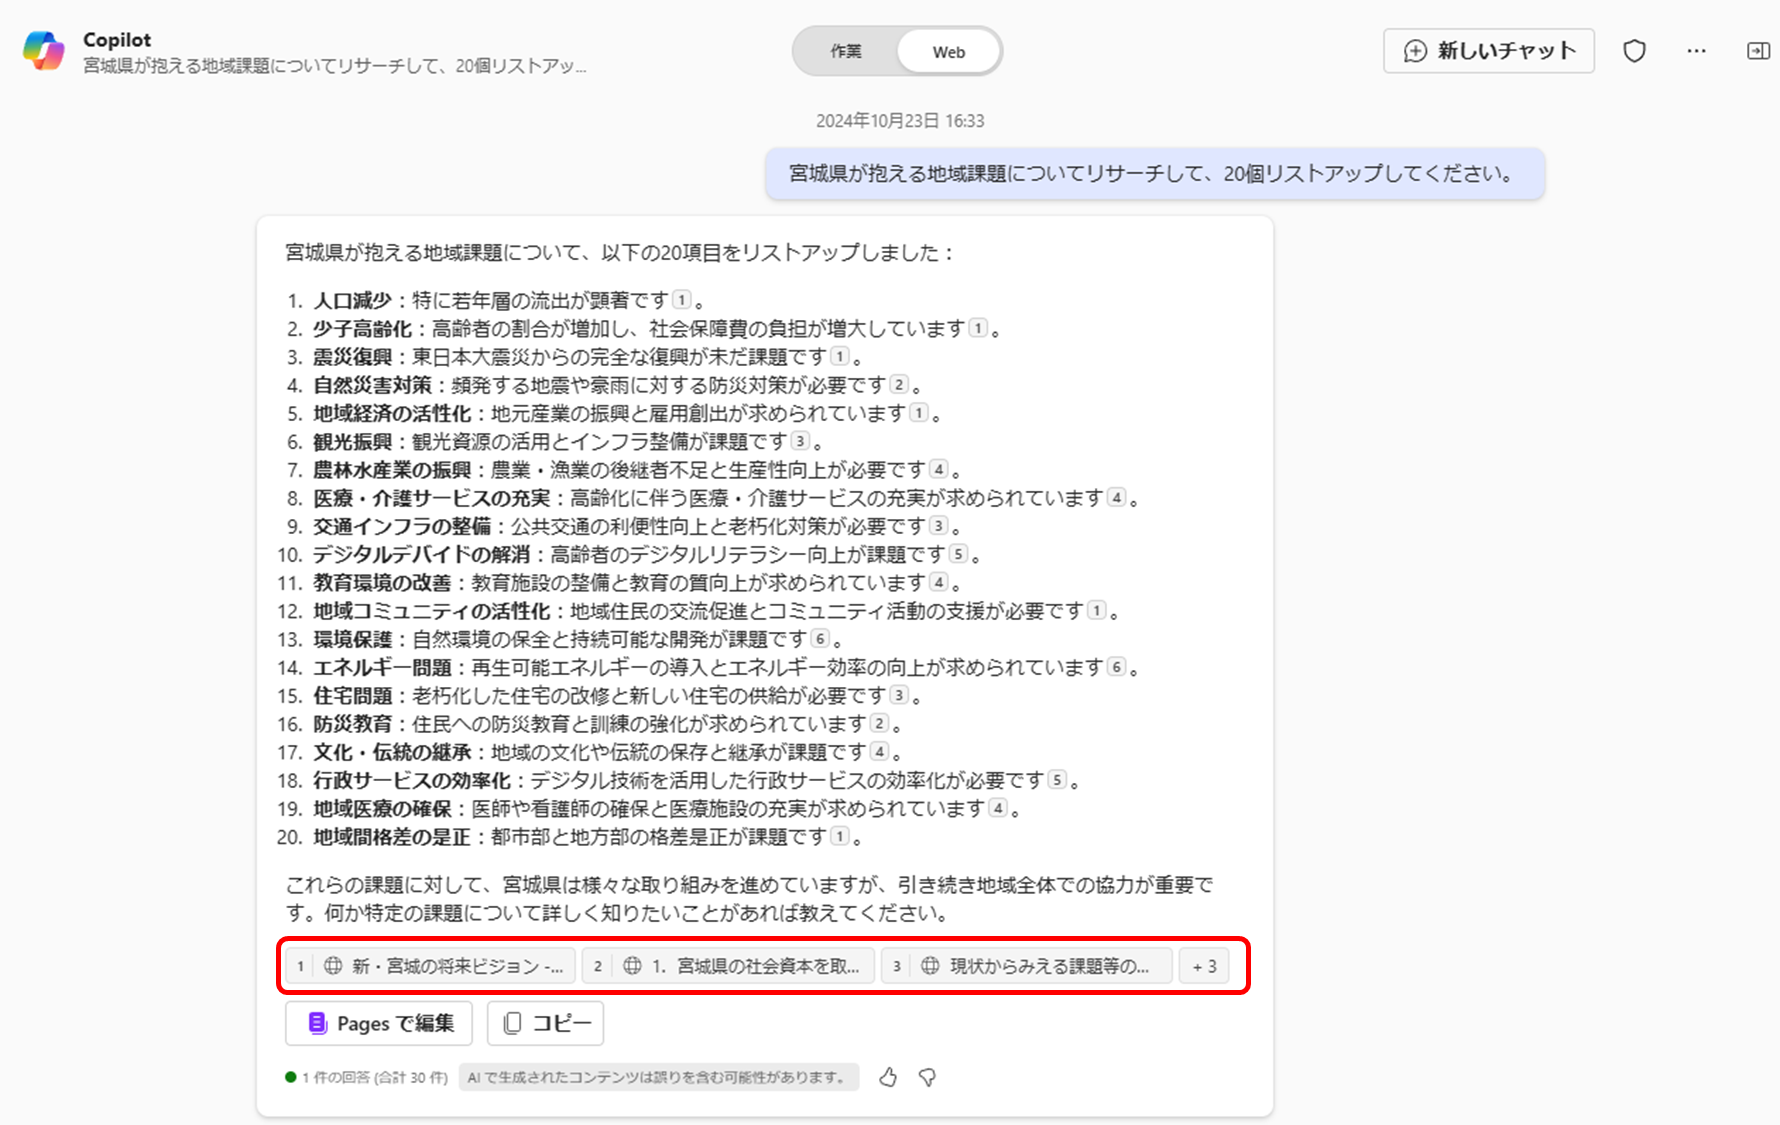
Task: Open citation 4 after 農林水産業の振興 line
Action: pos(939,468)
